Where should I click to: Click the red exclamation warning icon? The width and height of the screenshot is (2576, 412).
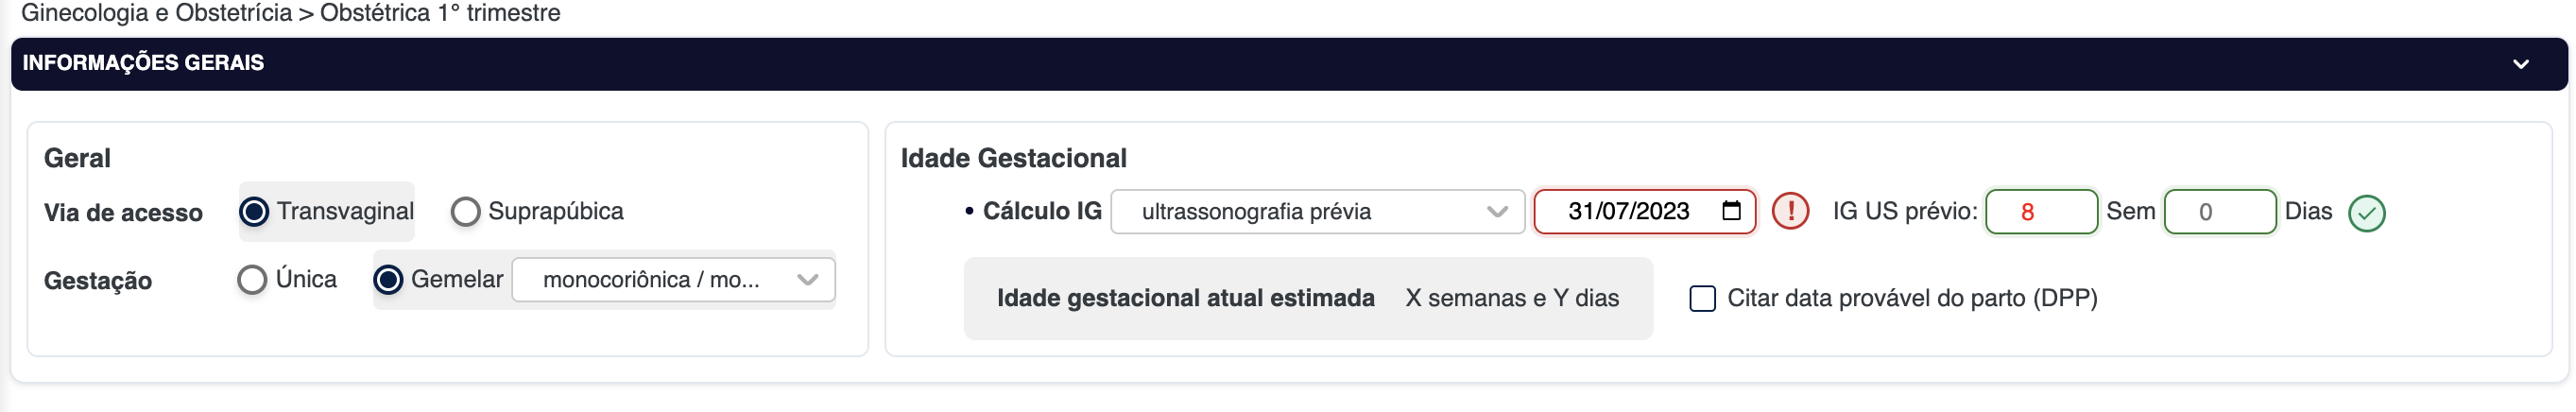click(x=1790, y=212)
